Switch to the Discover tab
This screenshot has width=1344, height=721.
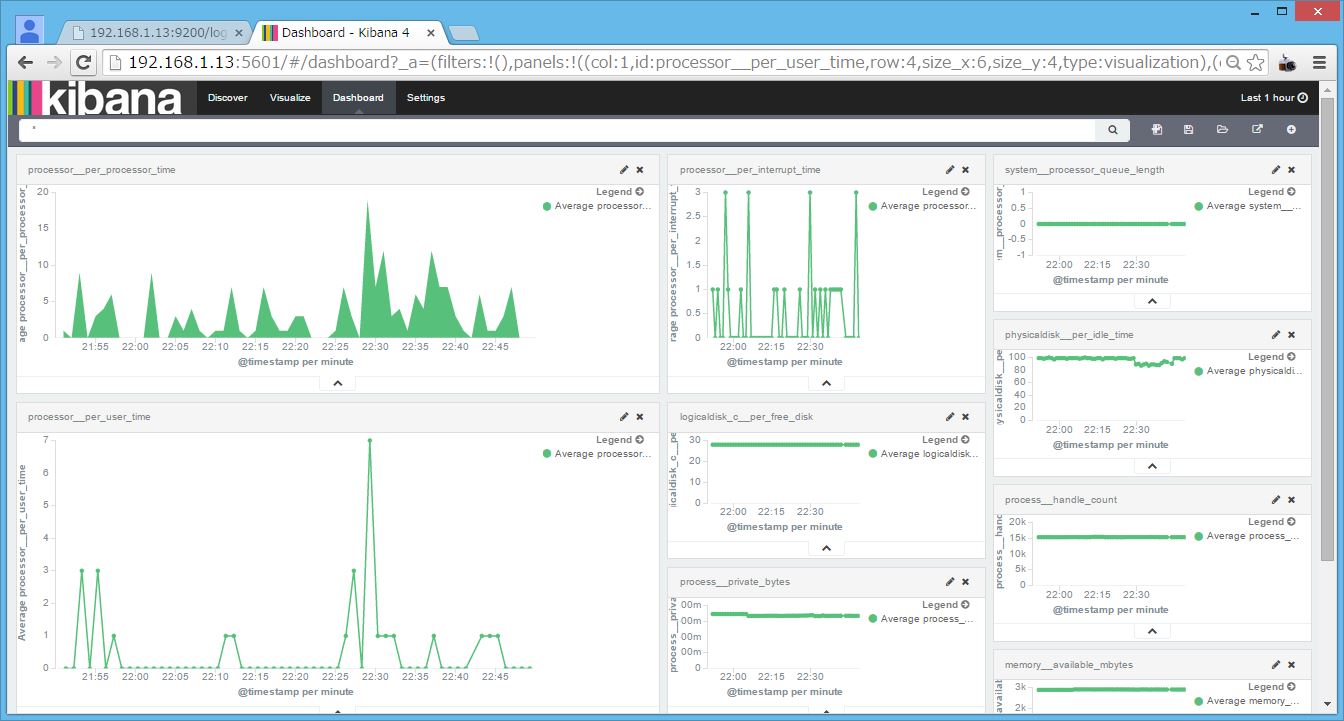tap(227, 97)
